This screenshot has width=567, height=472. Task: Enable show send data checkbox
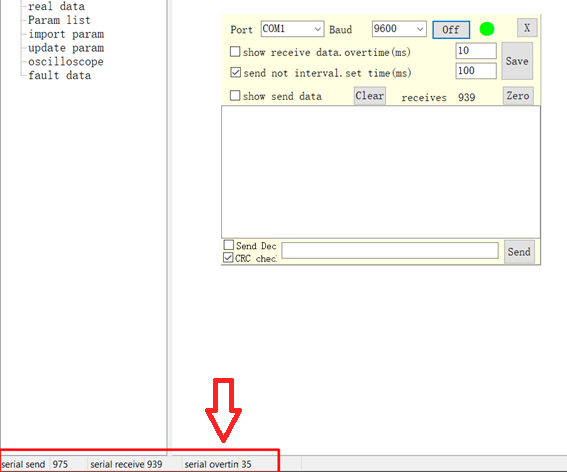[235, 95]
